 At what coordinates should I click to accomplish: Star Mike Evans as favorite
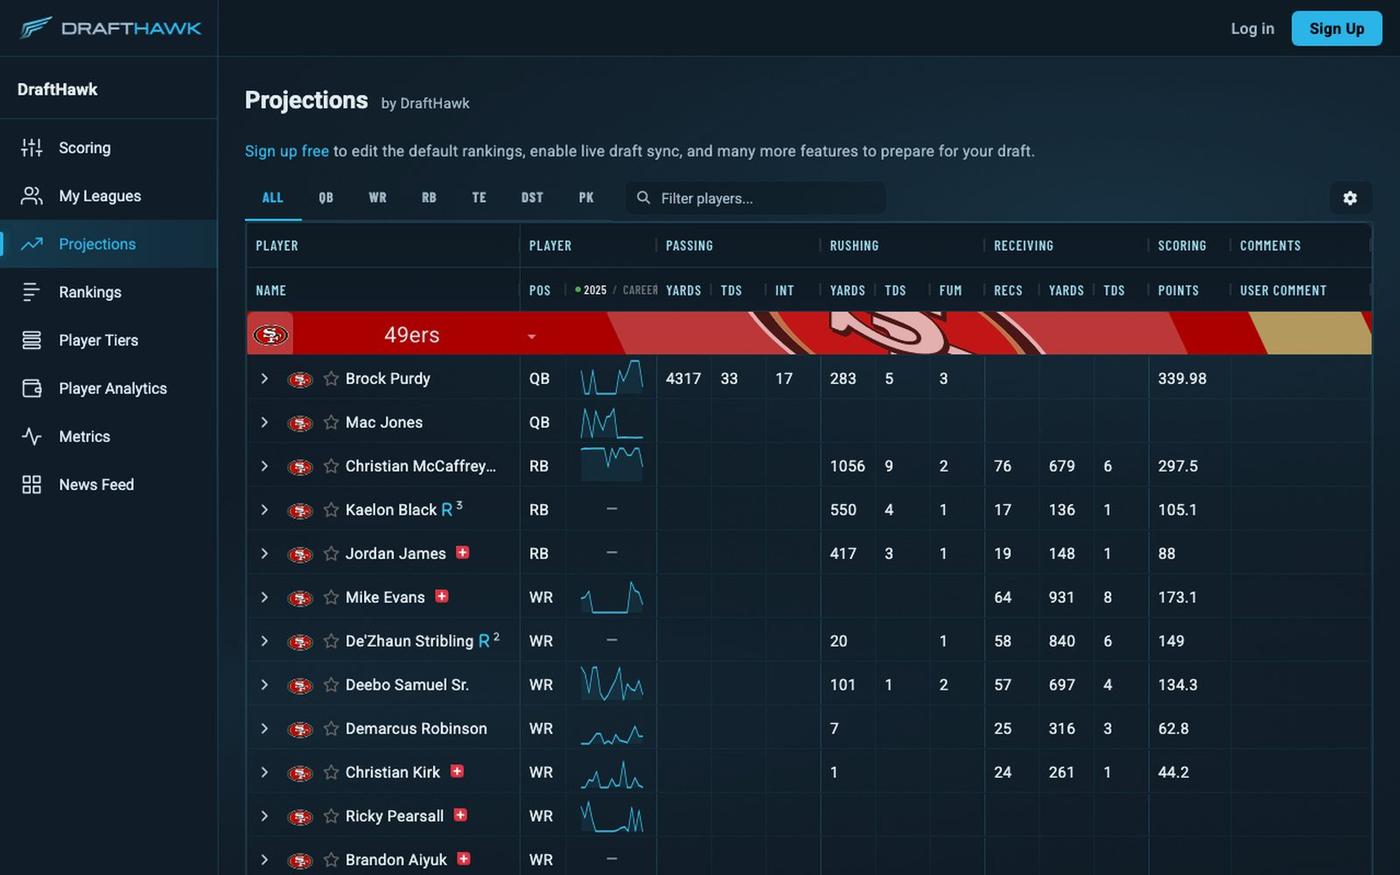point(331,597)
